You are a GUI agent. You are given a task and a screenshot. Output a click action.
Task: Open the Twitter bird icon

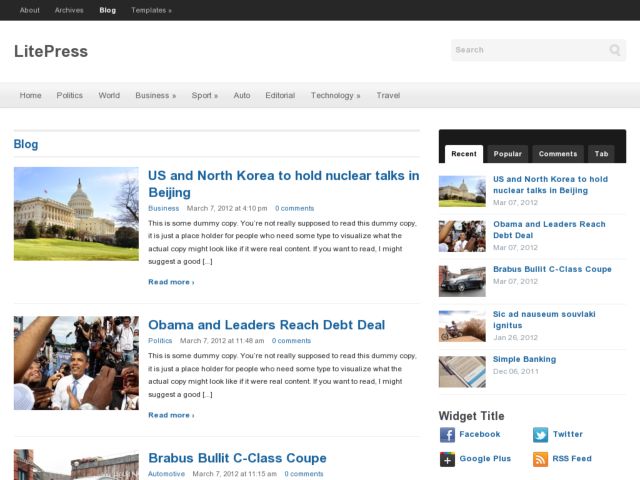[x=540, y=435]
